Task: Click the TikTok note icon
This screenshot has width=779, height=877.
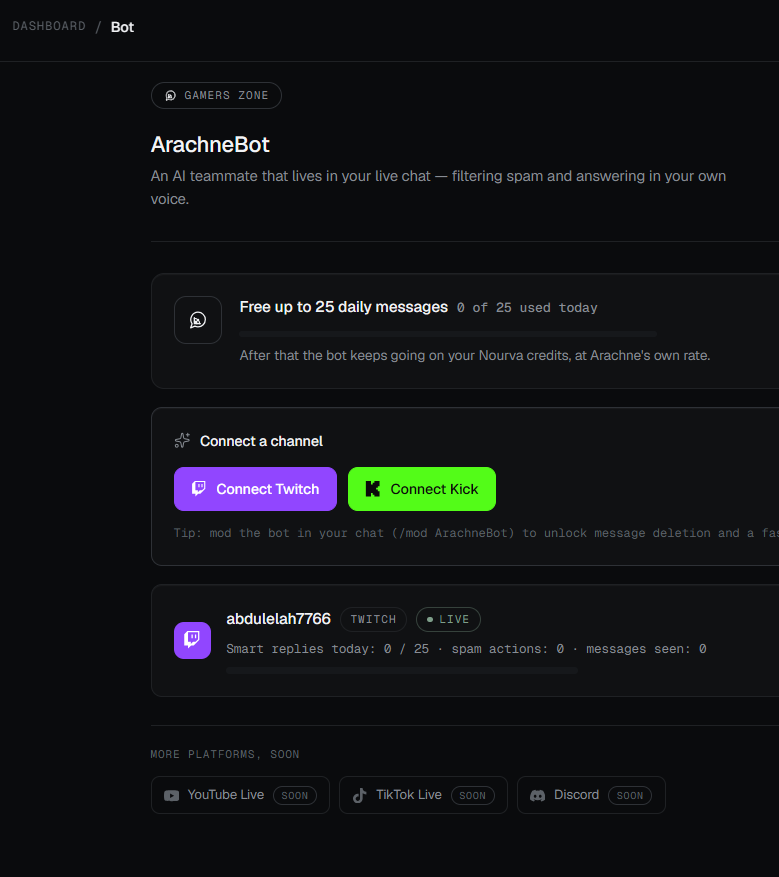Action: (x=360, y=795)
